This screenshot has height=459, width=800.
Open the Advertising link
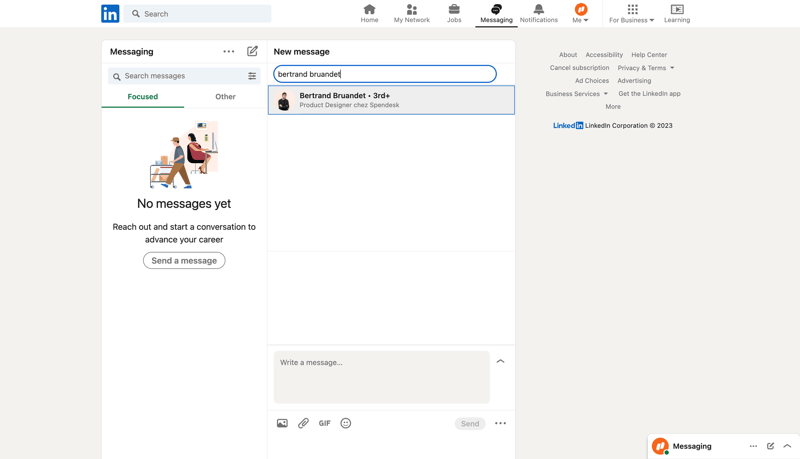pos(634,81)
